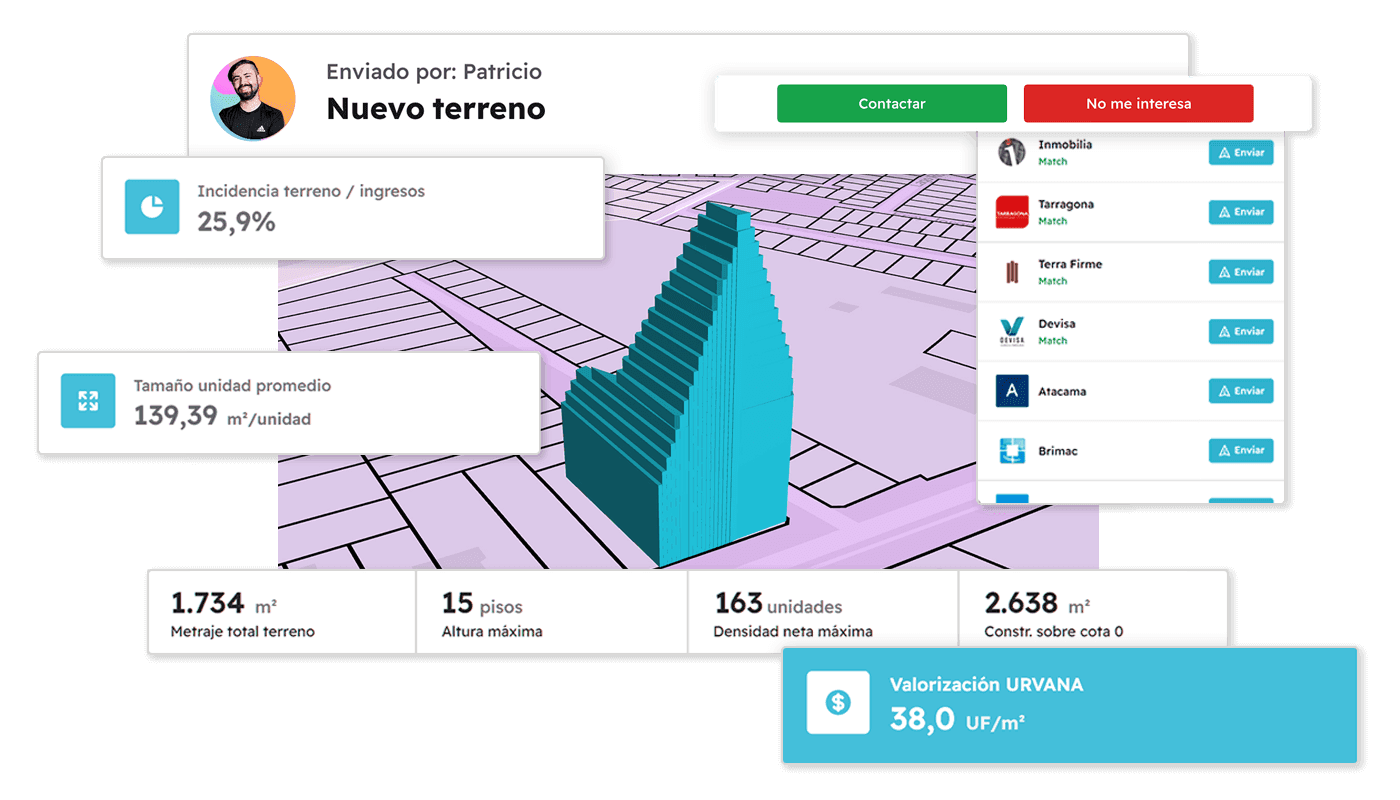Click the red Tarragona company logo
This screenshot has width=1400, height=800.
click(1012, 212)
